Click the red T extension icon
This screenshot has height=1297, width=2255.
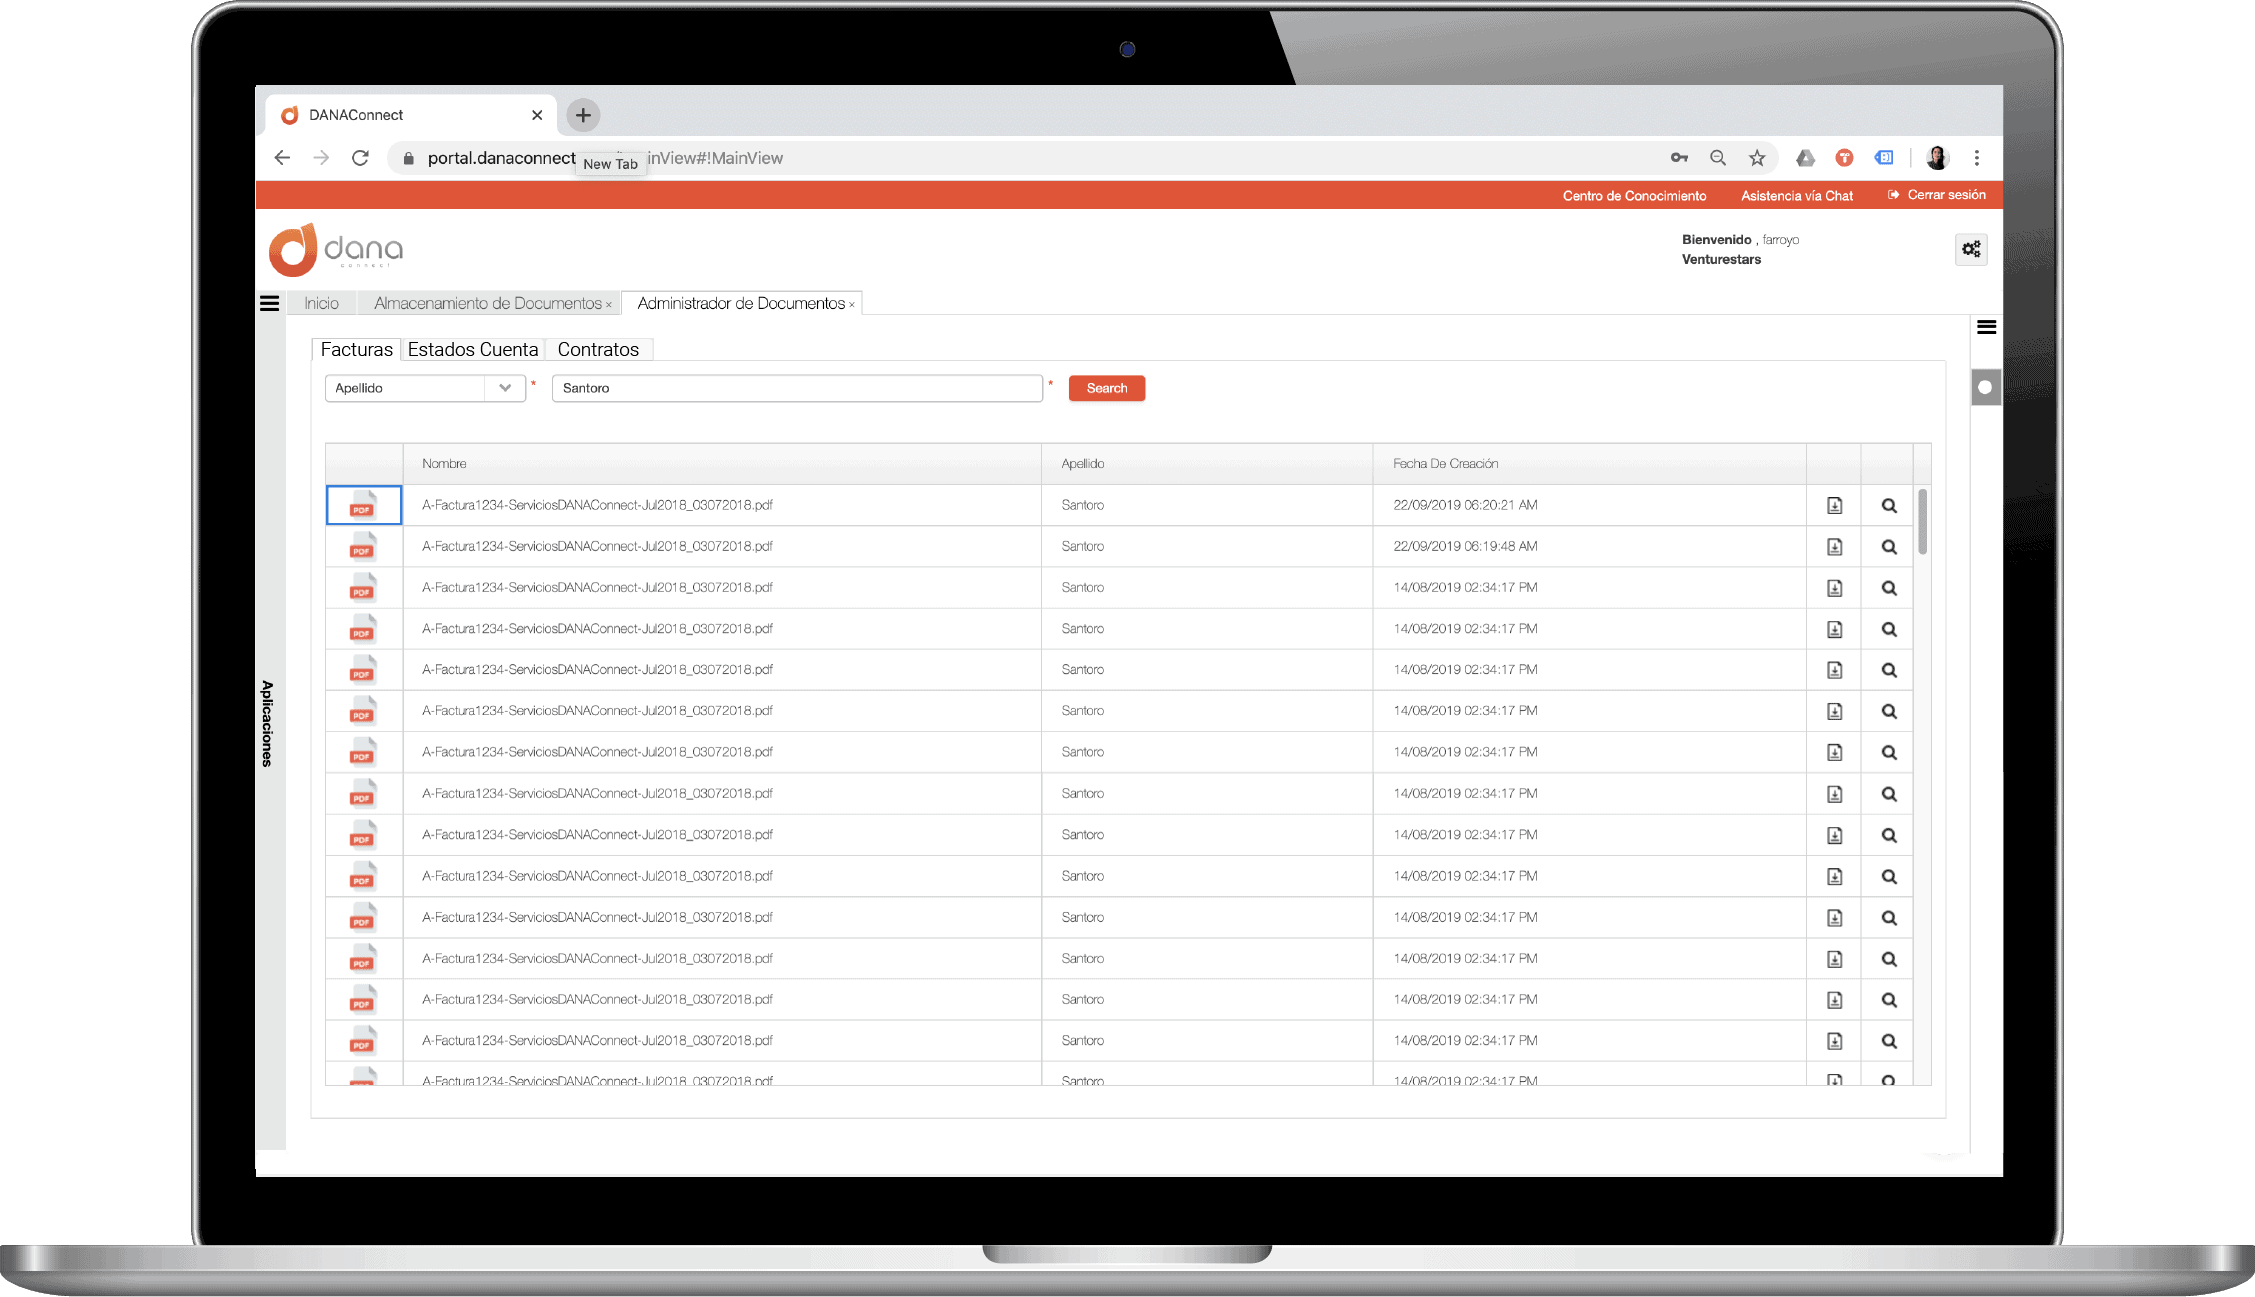(x=1844, y=158)
